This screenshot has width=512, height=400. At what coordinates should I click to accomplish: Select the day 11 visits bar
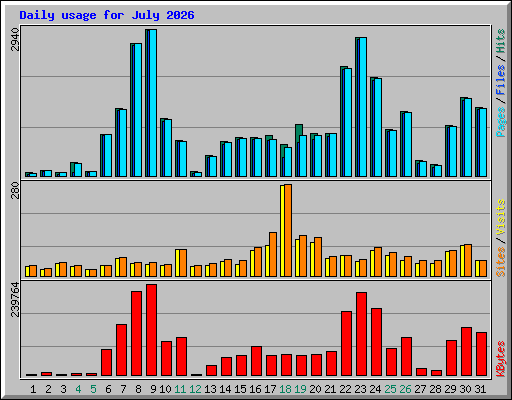177,263
